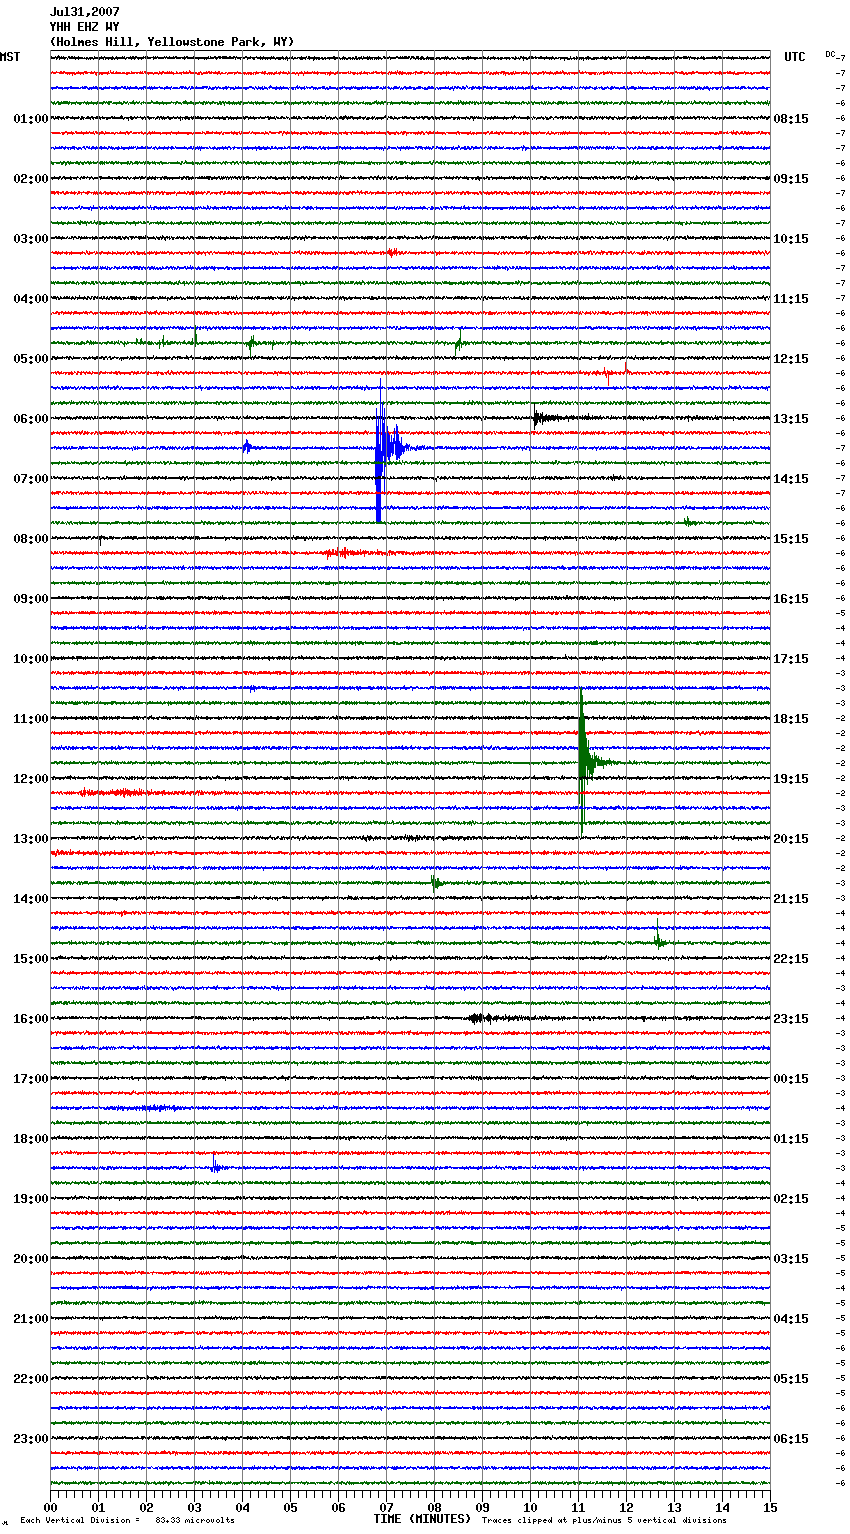Click the UTC column header
The image size is (850, 1534).
point(795,57)
